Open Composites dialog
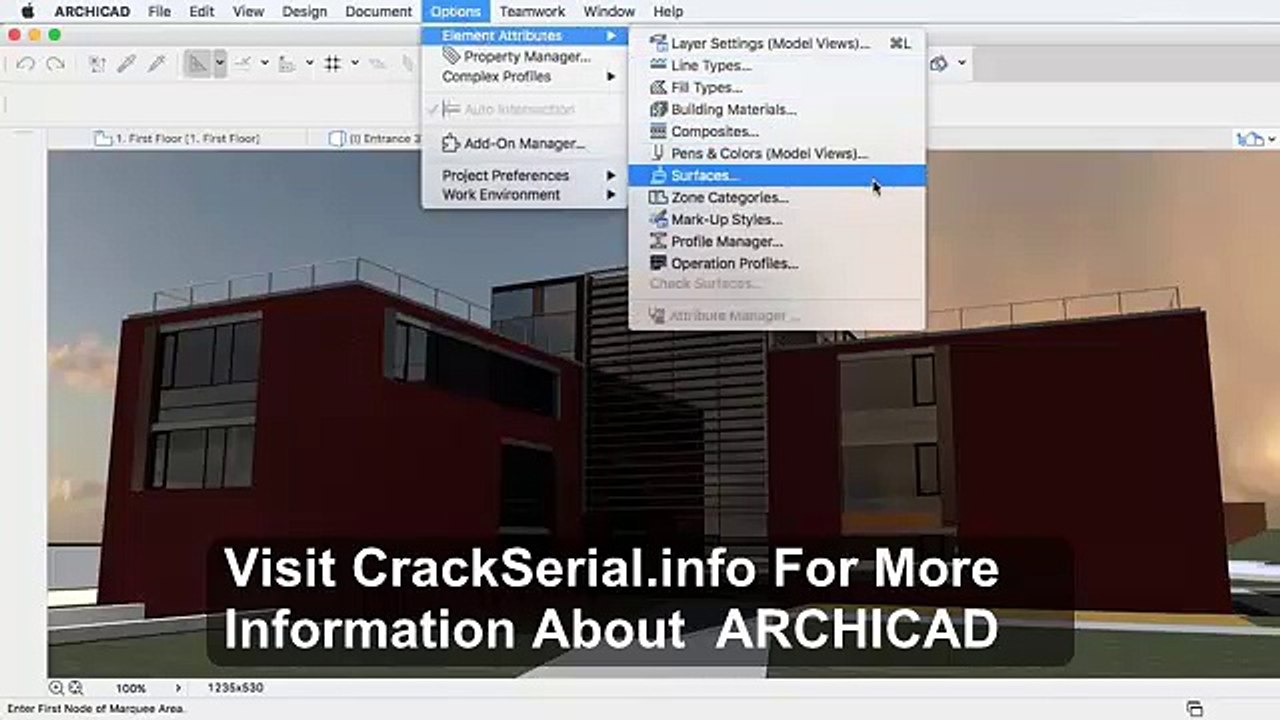The width and height of the screenshot is (1280, 720). point(777,131)
